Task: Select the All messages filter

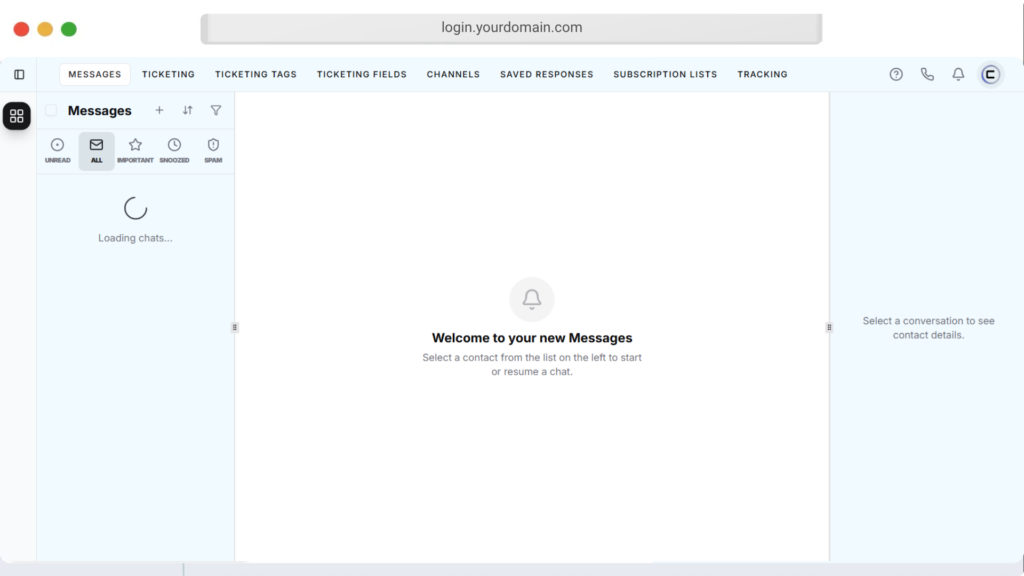Action: click(96, 151)
